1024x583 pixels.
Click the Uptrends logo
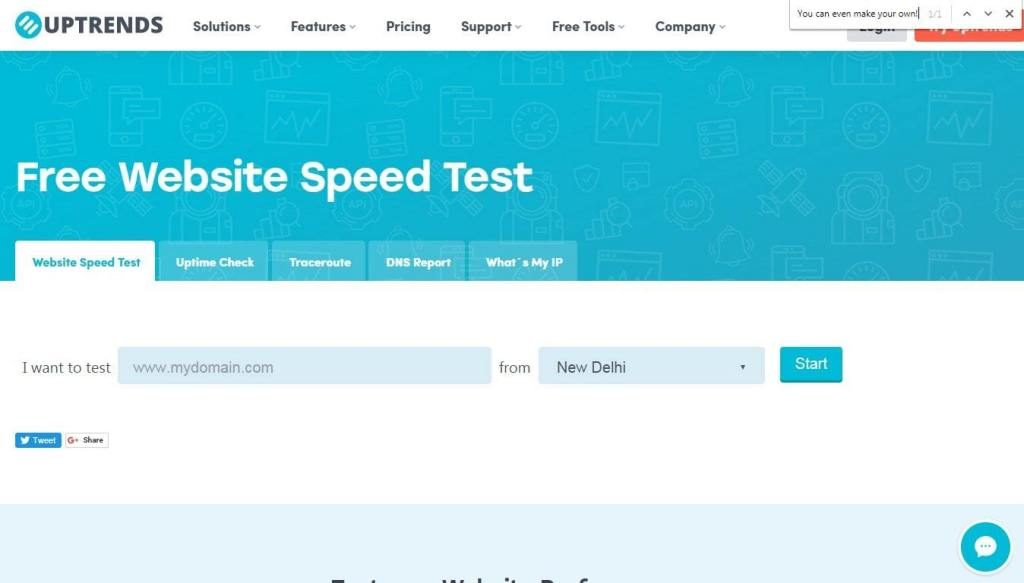89,25
